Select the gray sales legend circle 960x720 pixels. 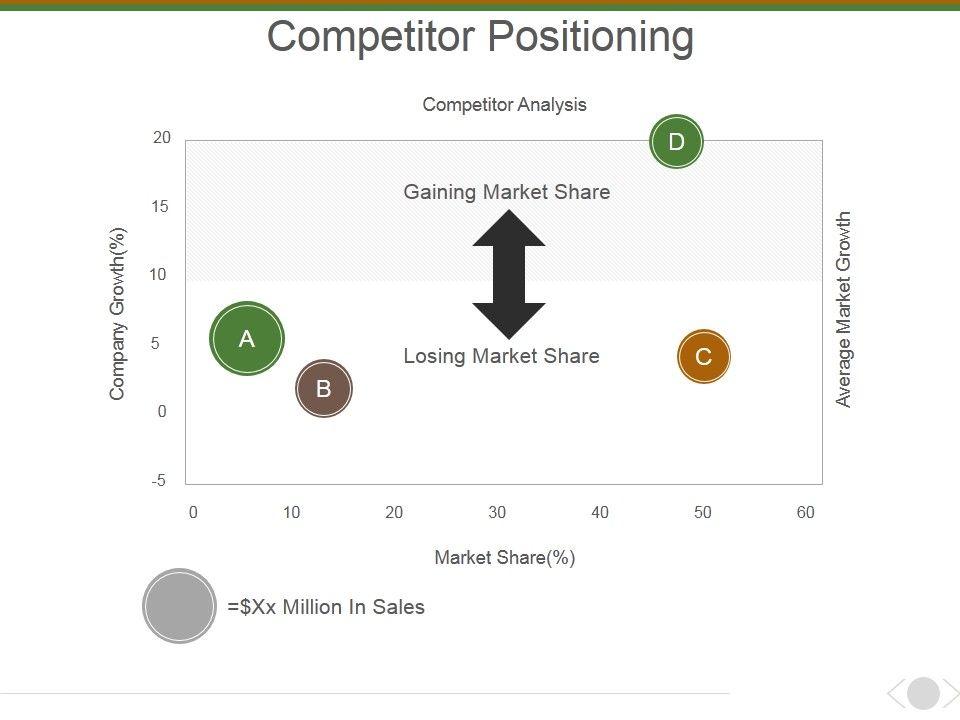(180, 606)
